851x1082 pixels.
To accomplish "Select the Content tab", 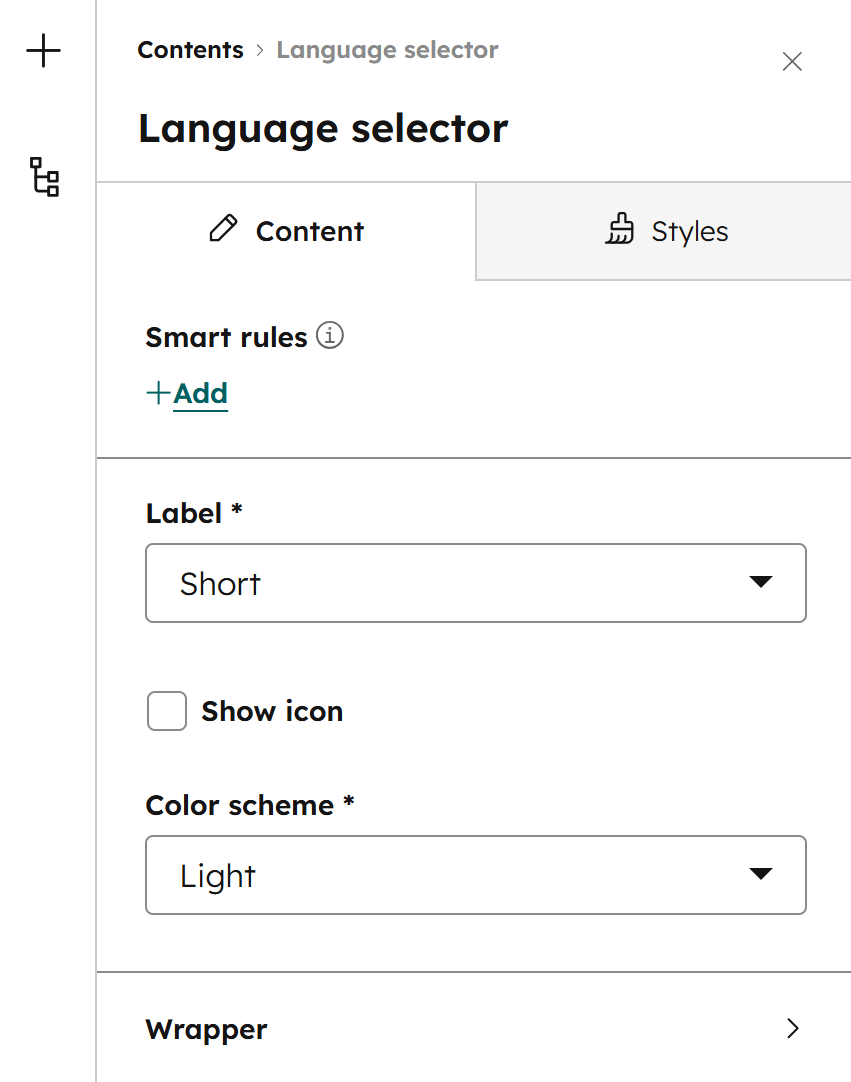I will (x=285, y=230).
